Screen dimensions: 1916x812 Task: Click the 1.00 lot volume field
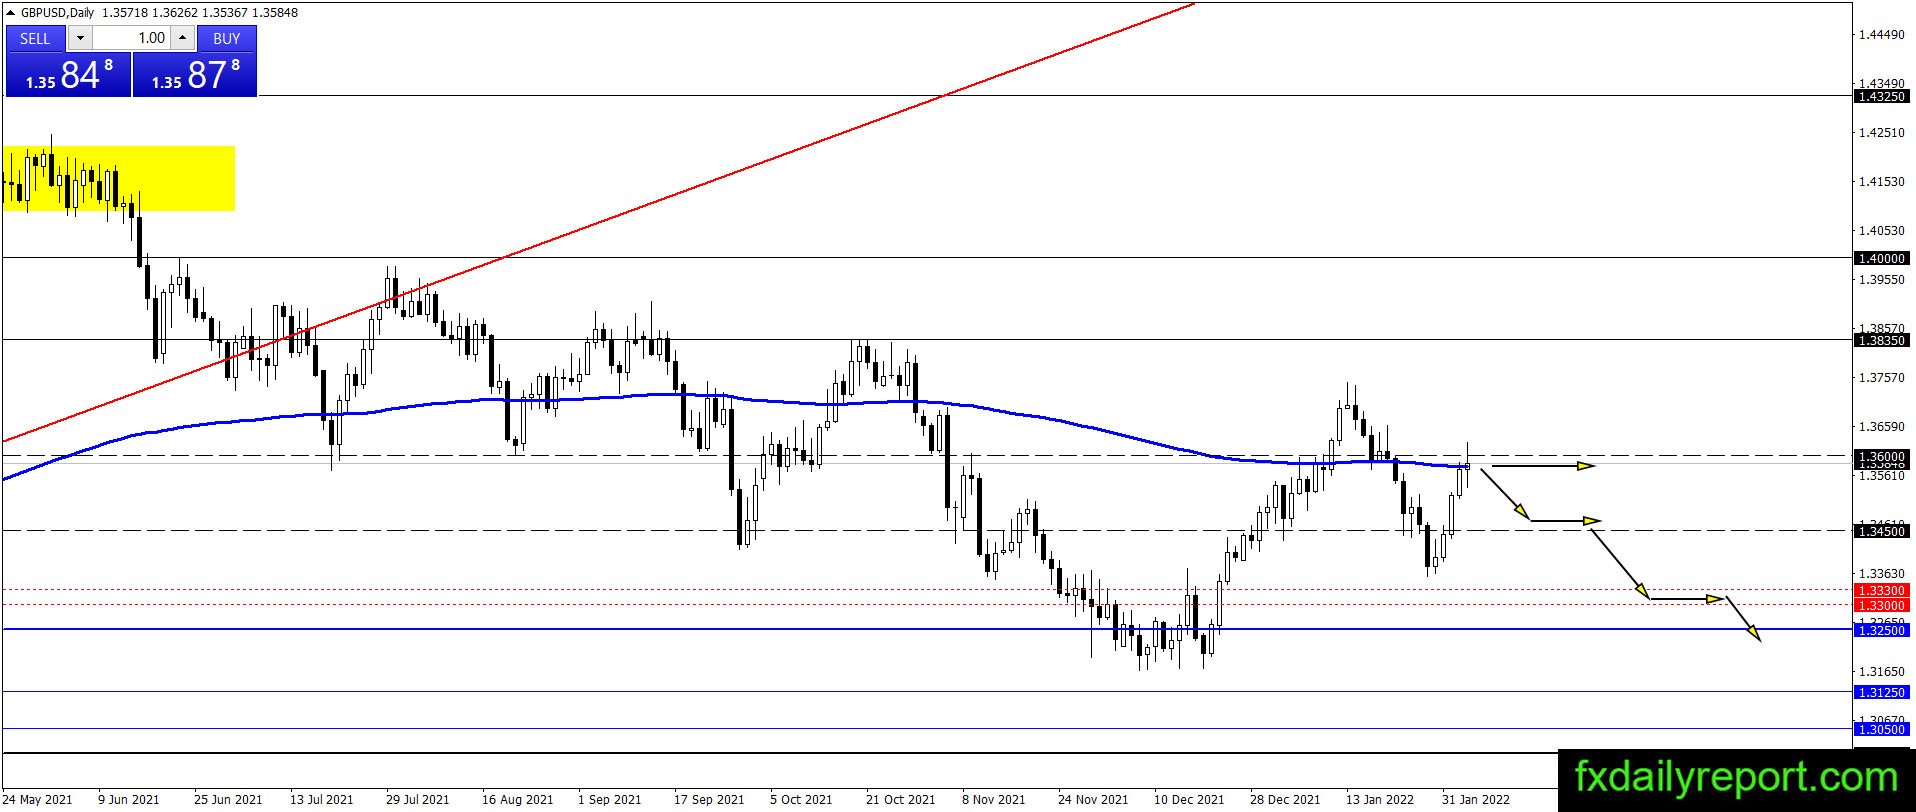132,38
